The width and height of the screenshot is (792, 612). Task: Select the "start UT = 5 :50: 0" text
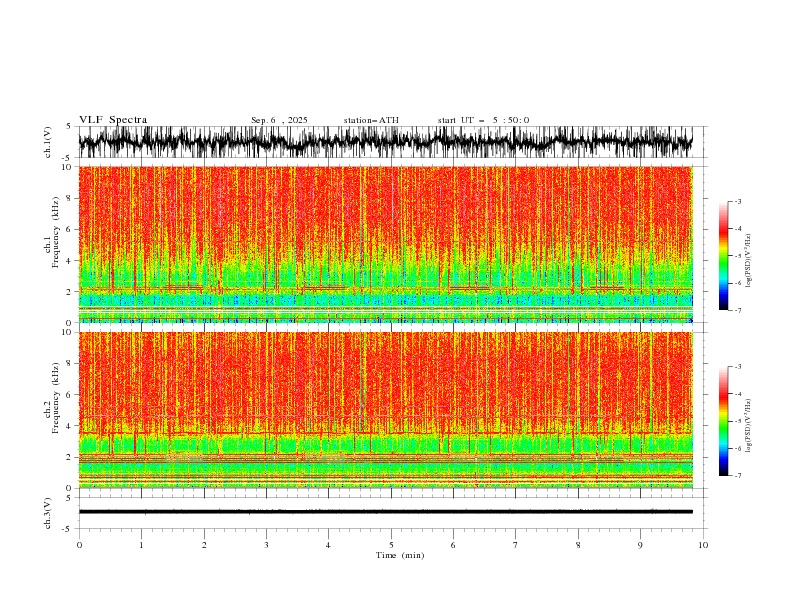pos(483,120)
